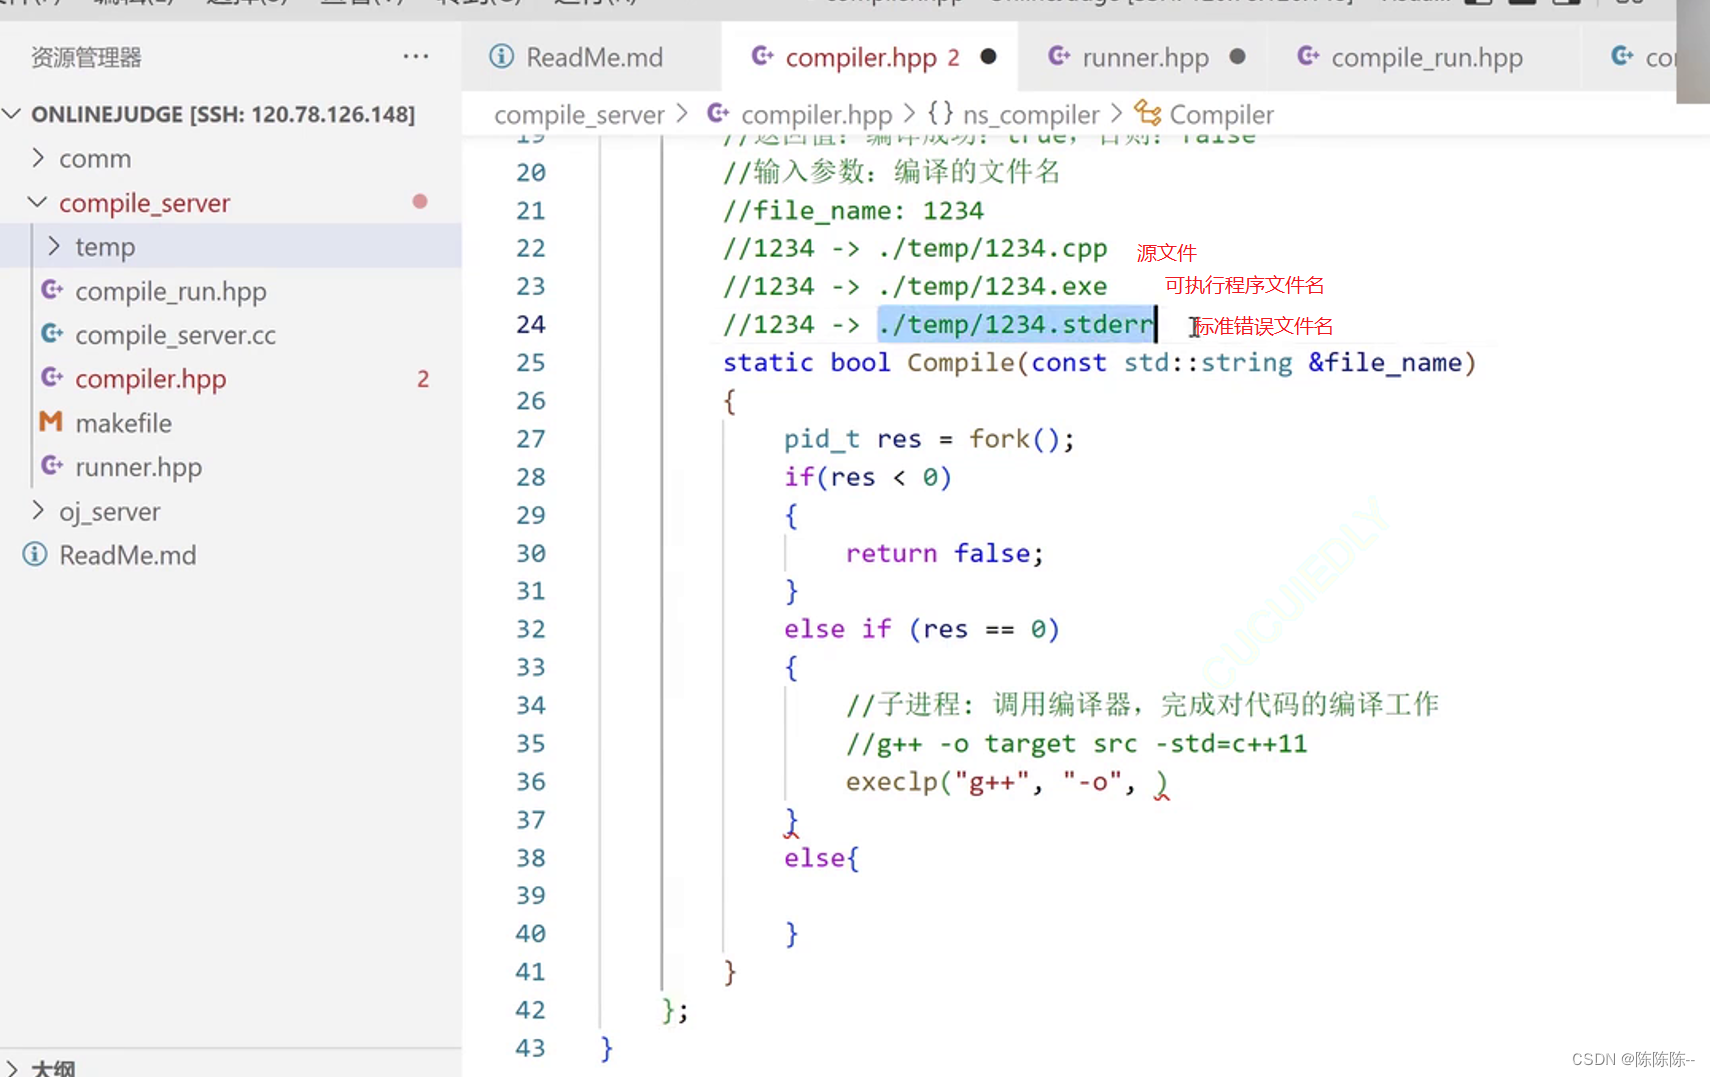Click the namespace braces icon in breadcrumb
1710x1077 pixels.
(941, 113)
